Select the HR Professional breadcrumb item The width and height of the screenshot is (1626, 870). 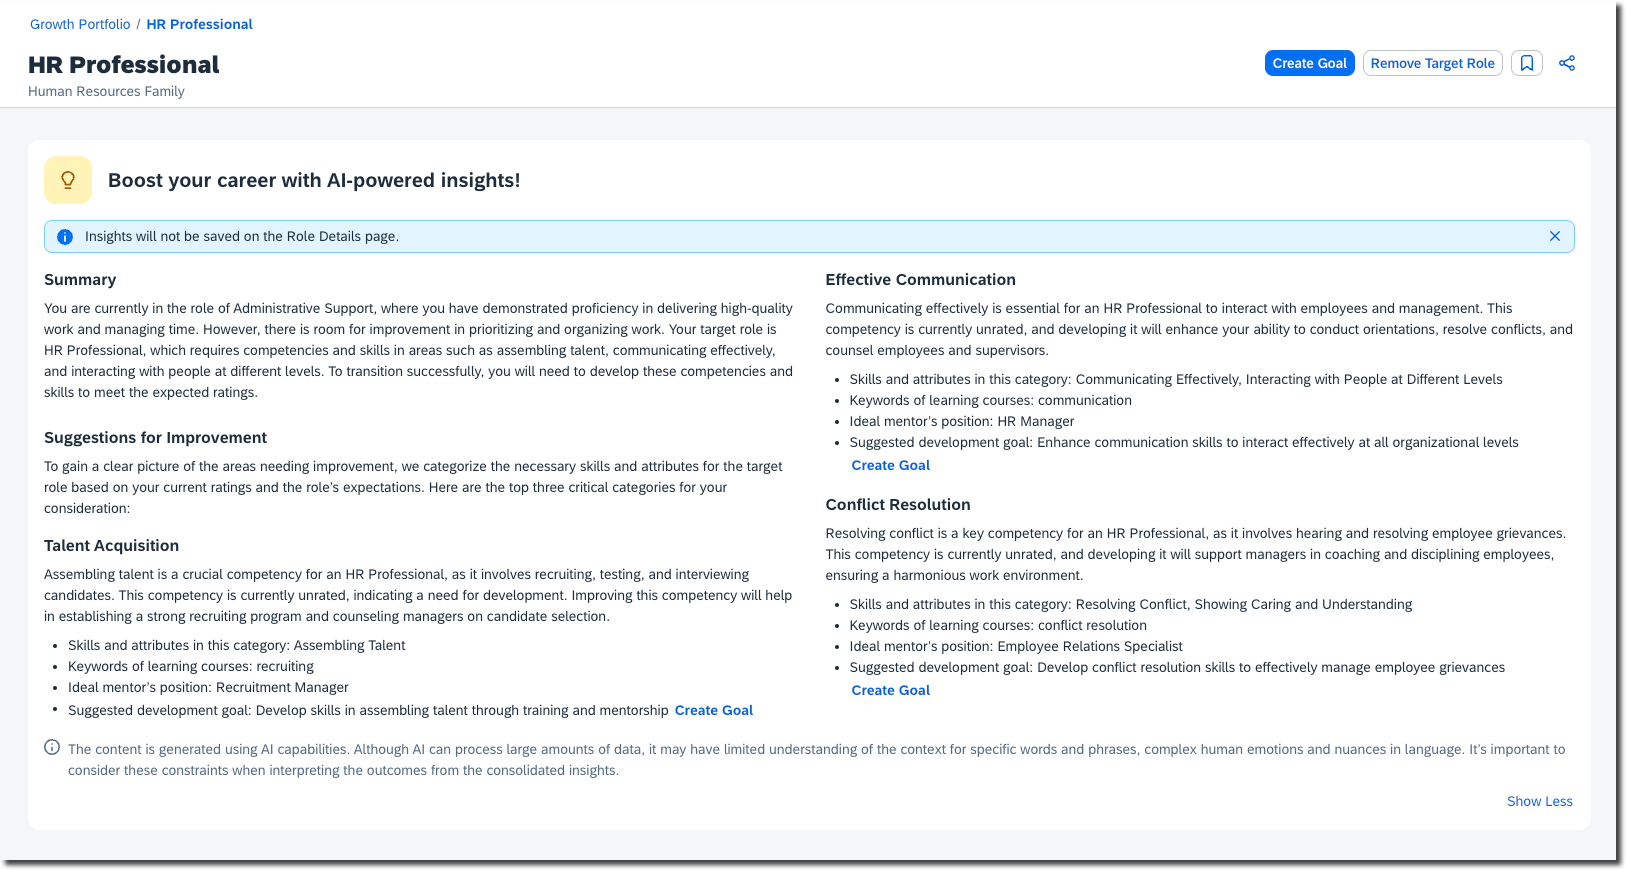pyautogui.click(x=199, y=24)
